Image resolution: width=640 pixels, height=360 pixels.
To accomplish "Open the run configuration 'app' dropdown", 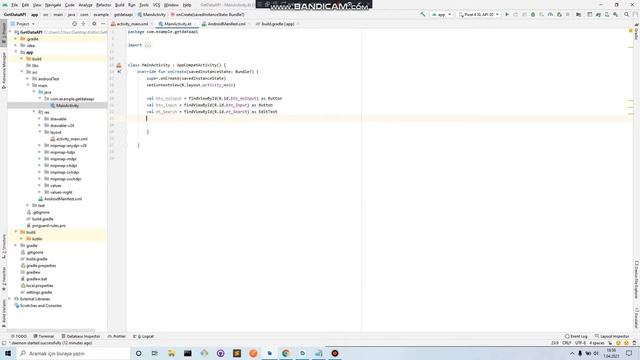I will [442, 15].
